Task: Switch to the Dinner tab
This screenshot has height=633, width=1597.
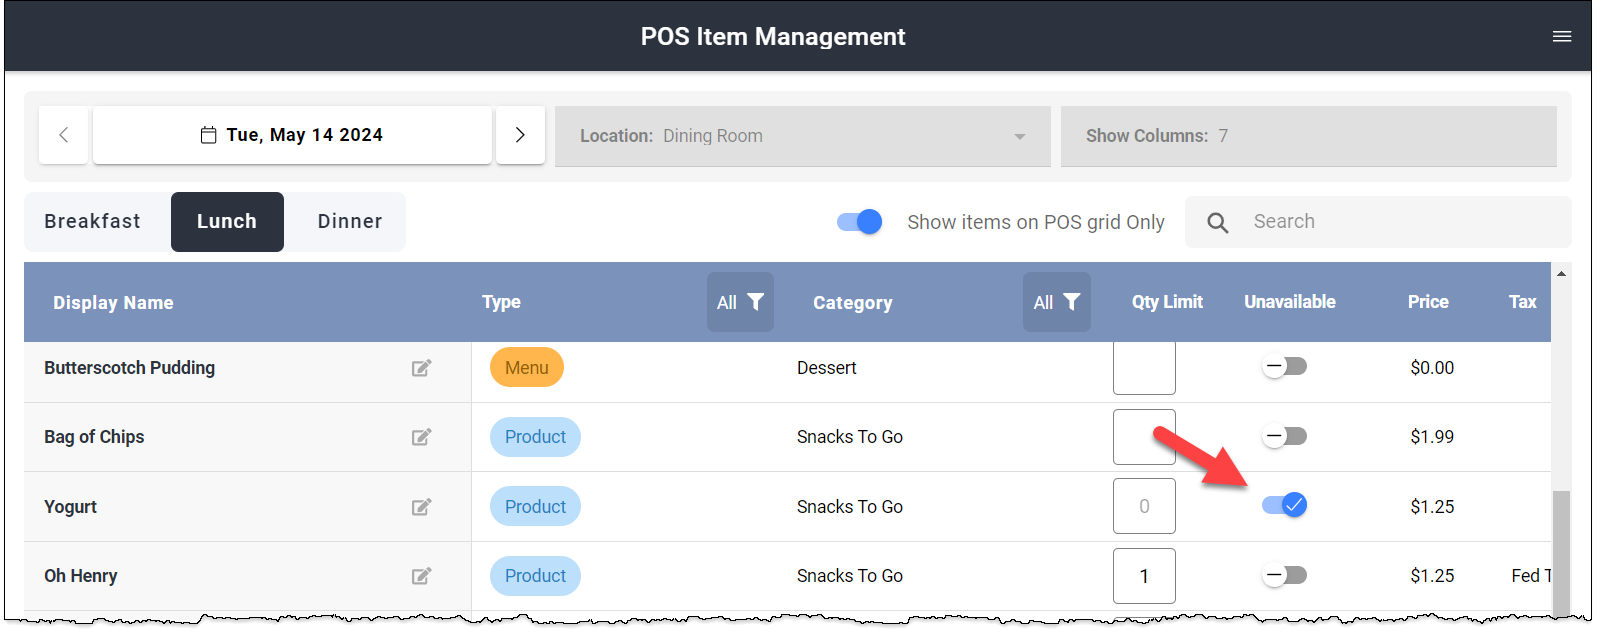Action: pyautogui.click(x=350, y=222)
